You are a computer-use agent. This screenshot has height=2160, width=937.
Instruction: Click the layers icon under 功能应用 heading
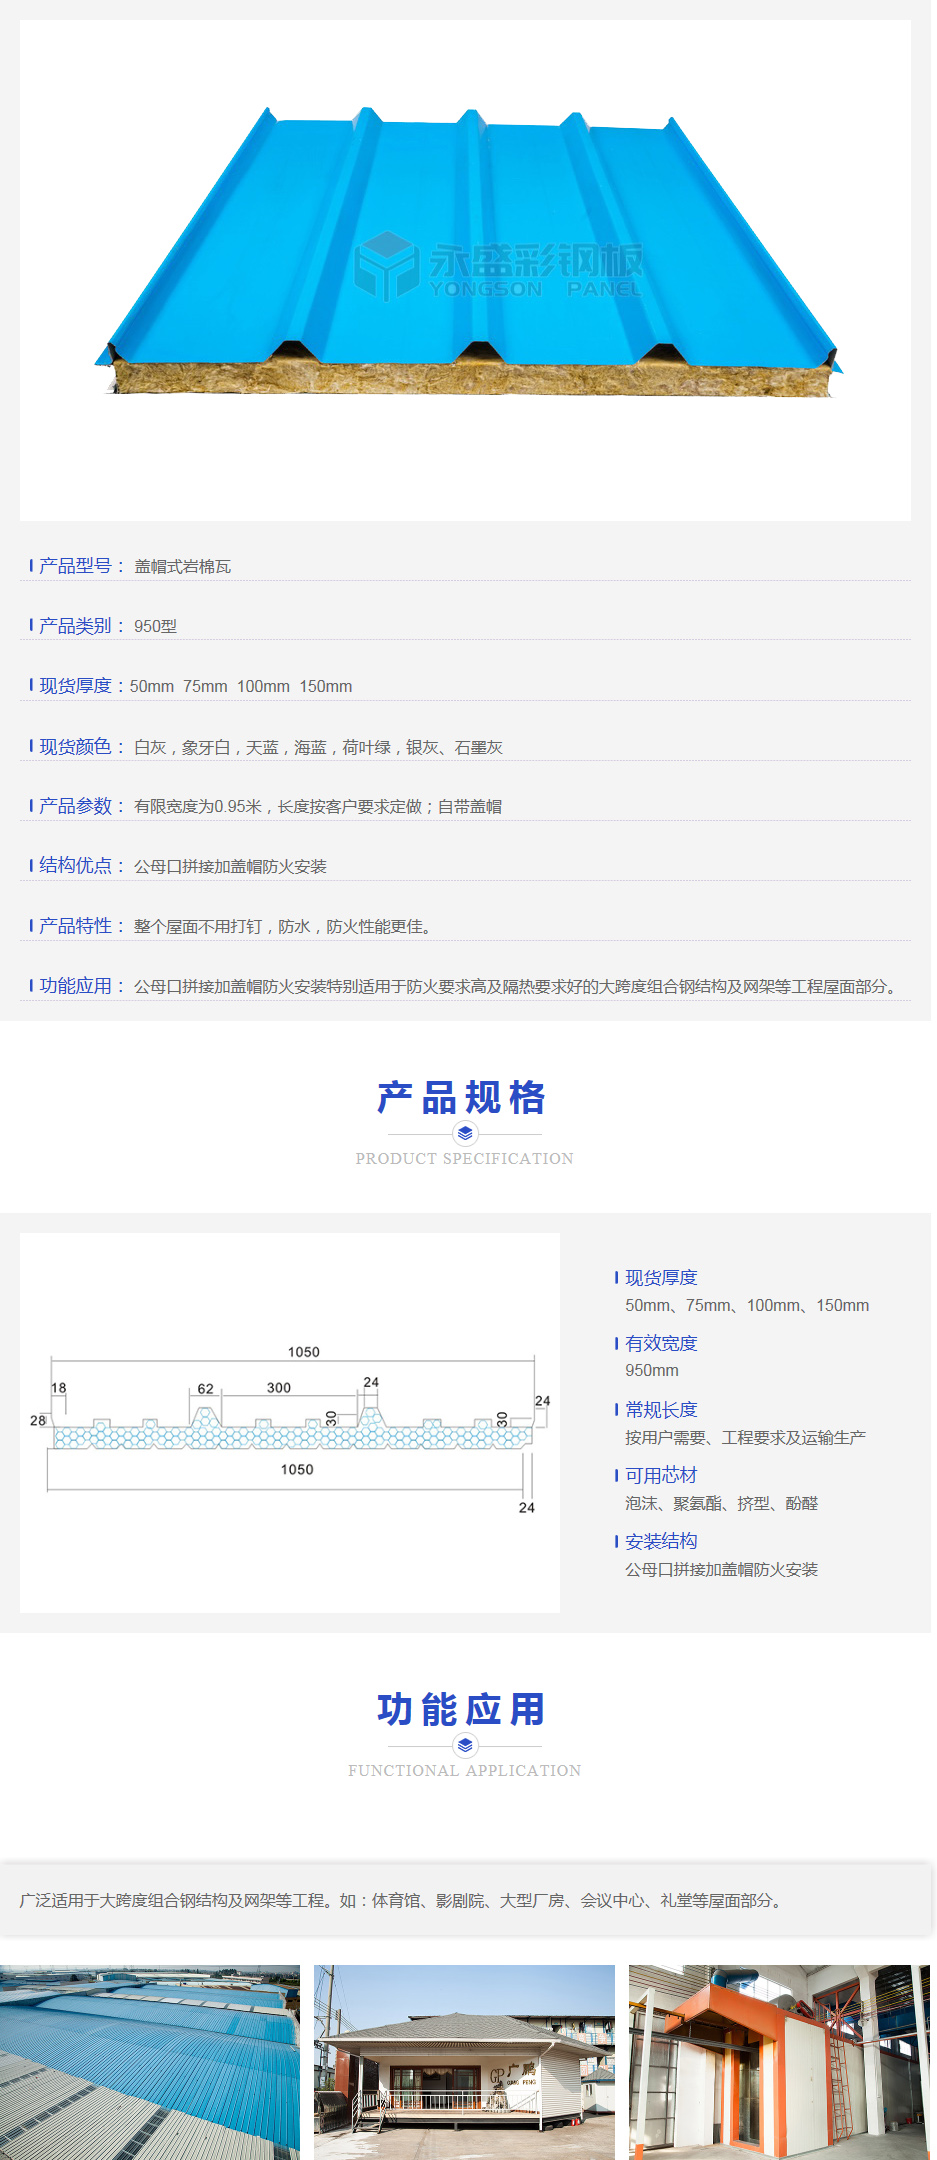coord(465,1745)
